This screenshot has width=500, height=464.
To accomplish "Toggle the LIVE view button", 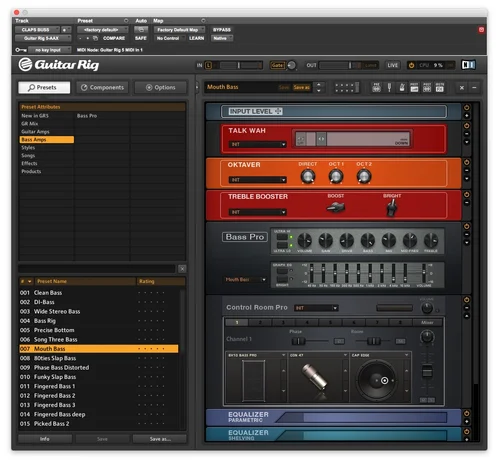I will pyautogui.click(x=393, y=65).
